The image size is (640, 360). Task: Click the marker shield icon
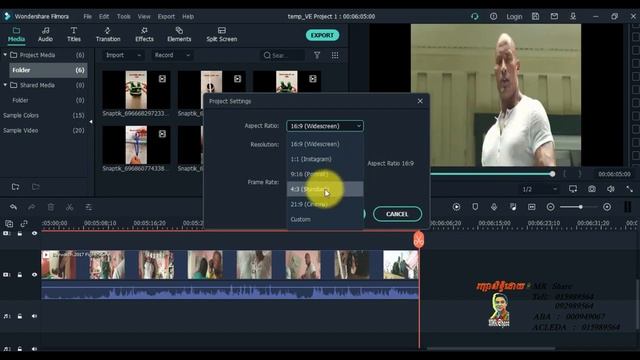475,207
